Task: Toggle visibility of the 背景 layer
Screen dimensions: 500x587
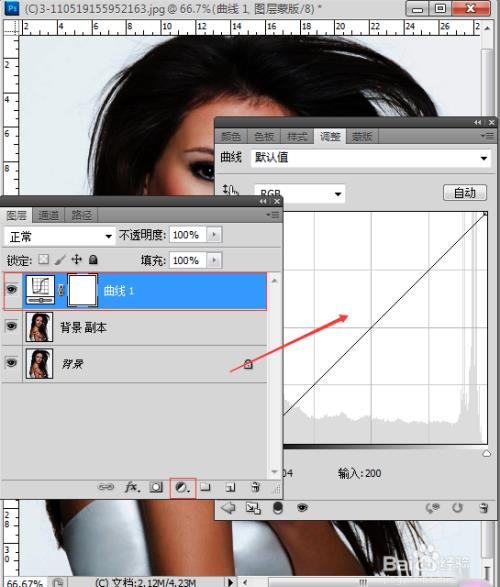Action: point(12,362)
